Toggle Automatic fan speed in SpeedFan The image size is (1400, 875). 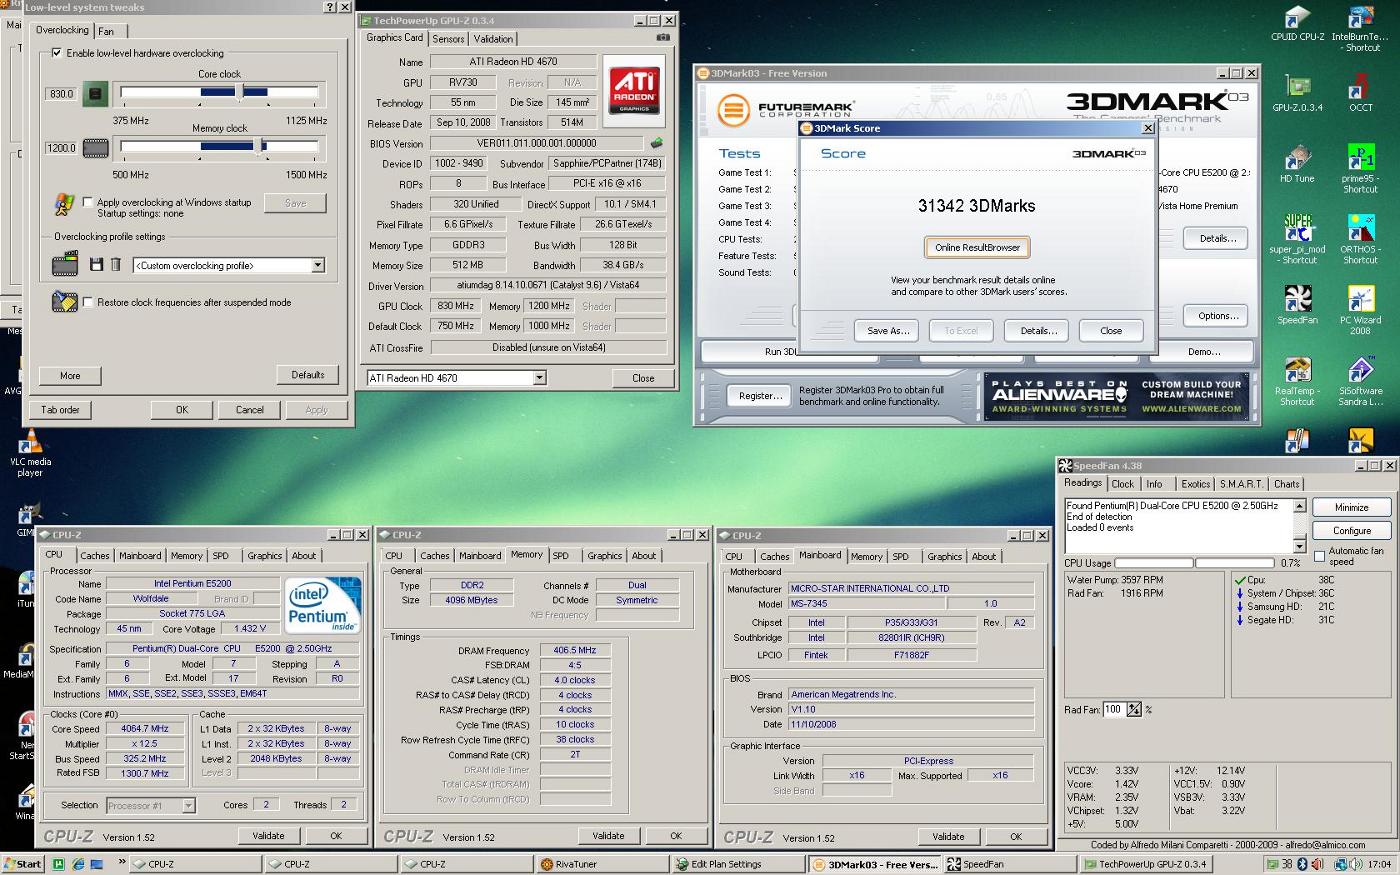tap(1319, 556)
